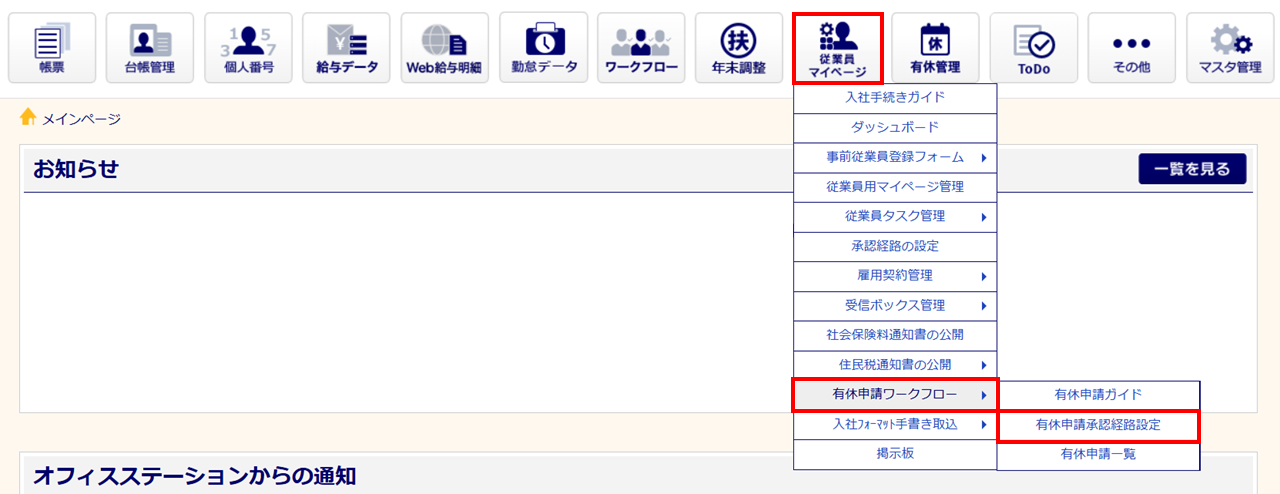Open マスタ管理 gear icon

tap(1230, 48)
